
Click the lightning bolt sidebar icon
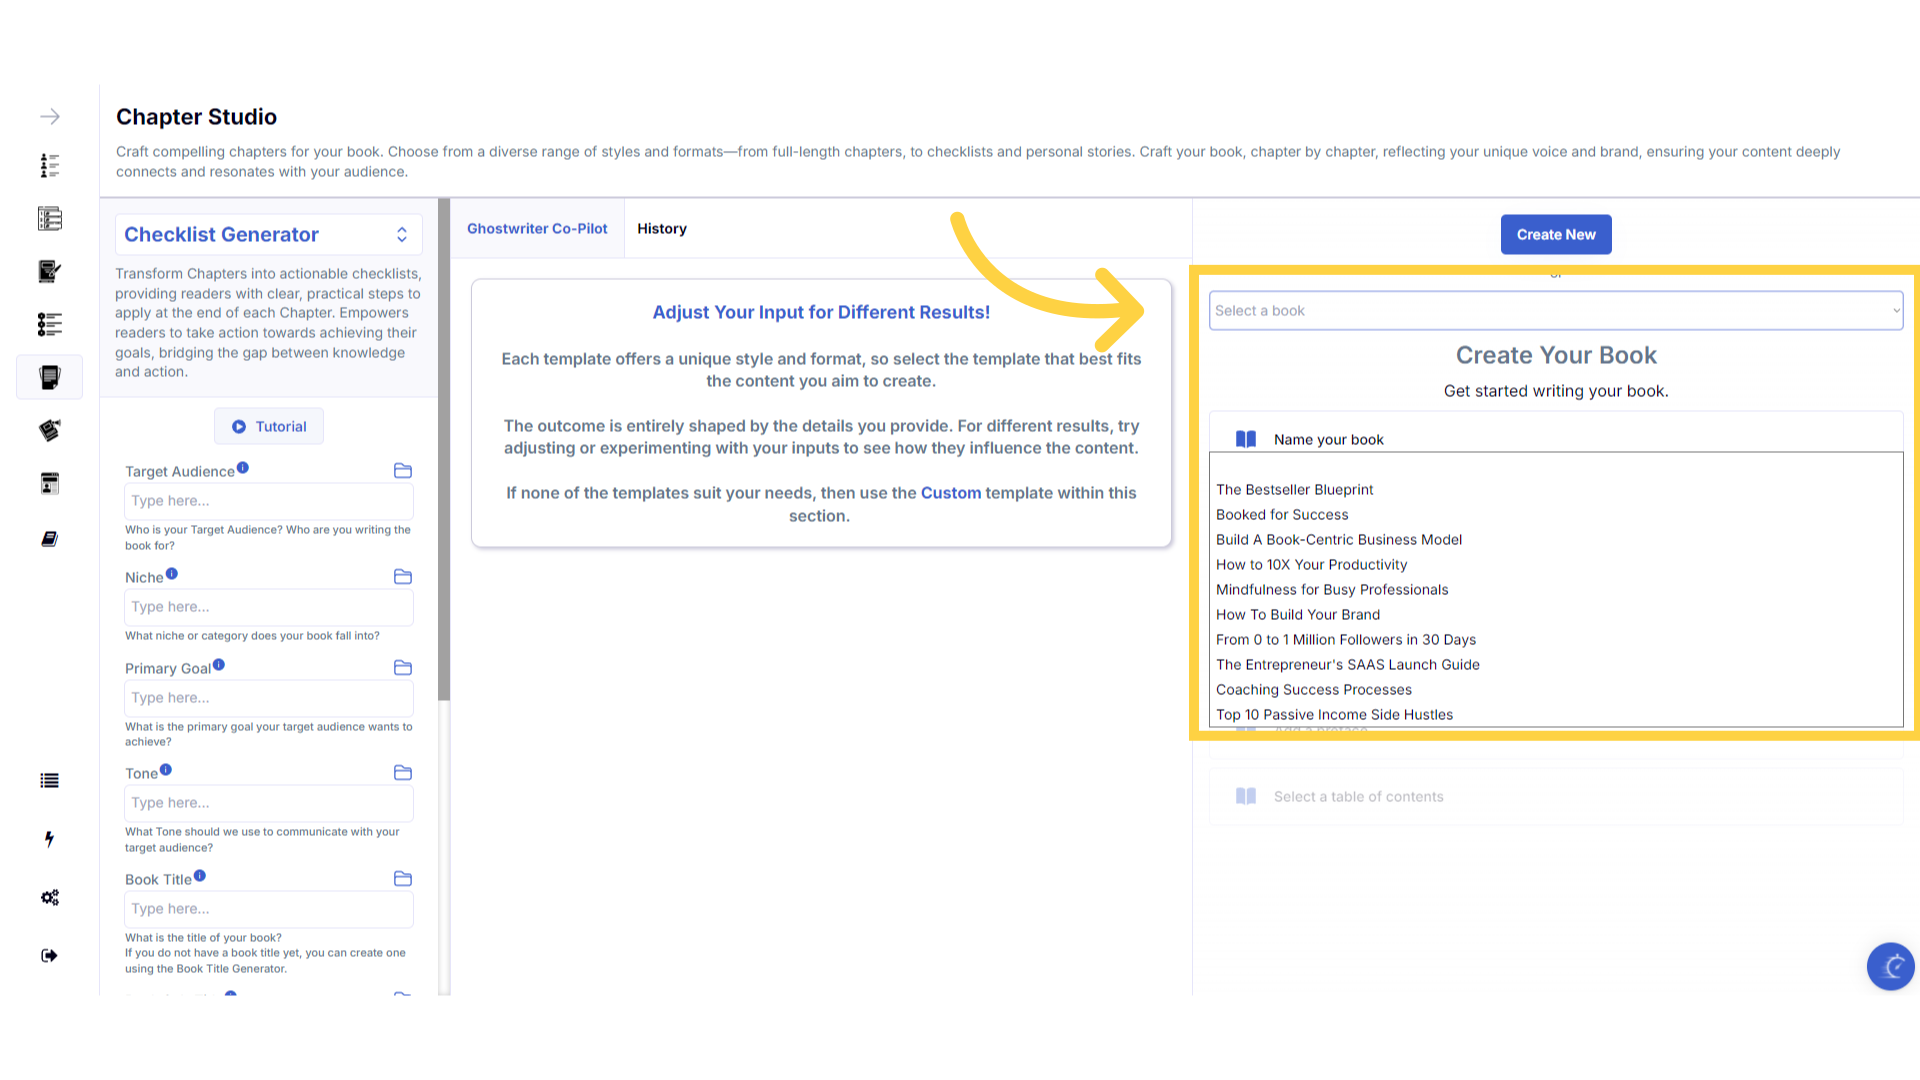[x=49, y=839]
